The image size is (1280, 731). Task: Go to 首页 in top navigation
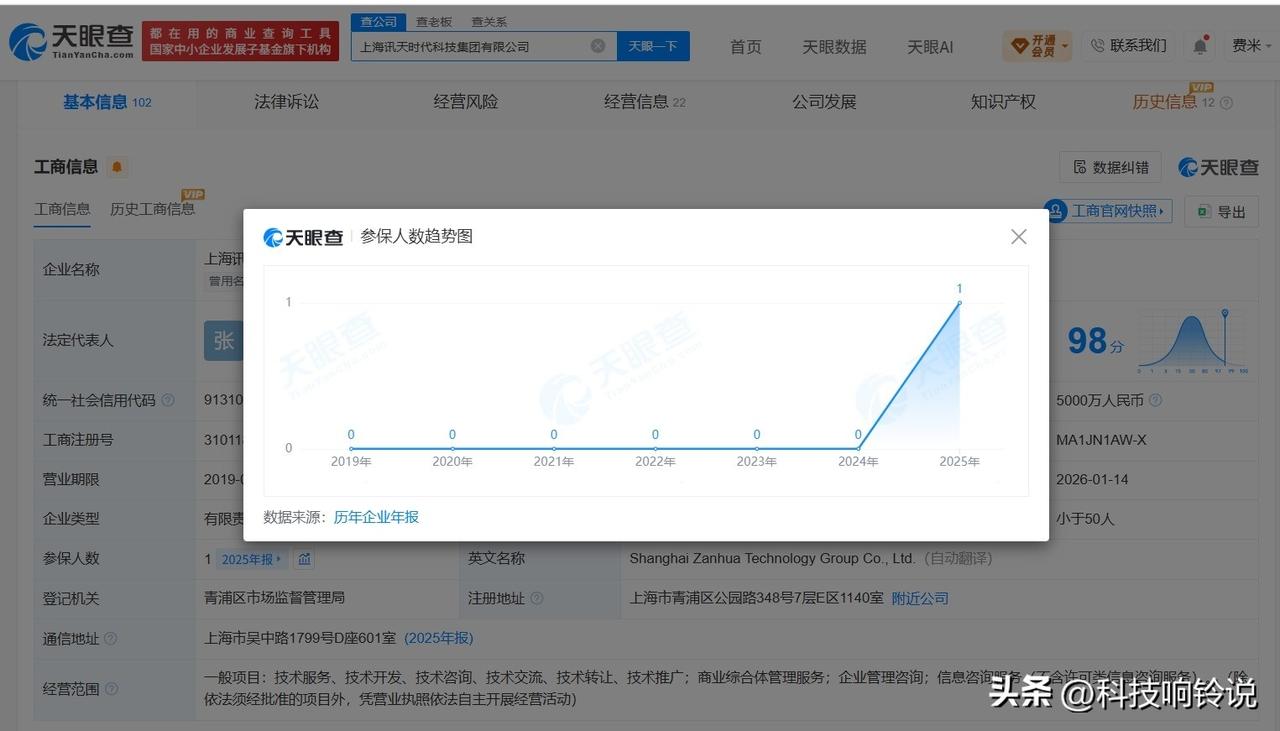745,47
